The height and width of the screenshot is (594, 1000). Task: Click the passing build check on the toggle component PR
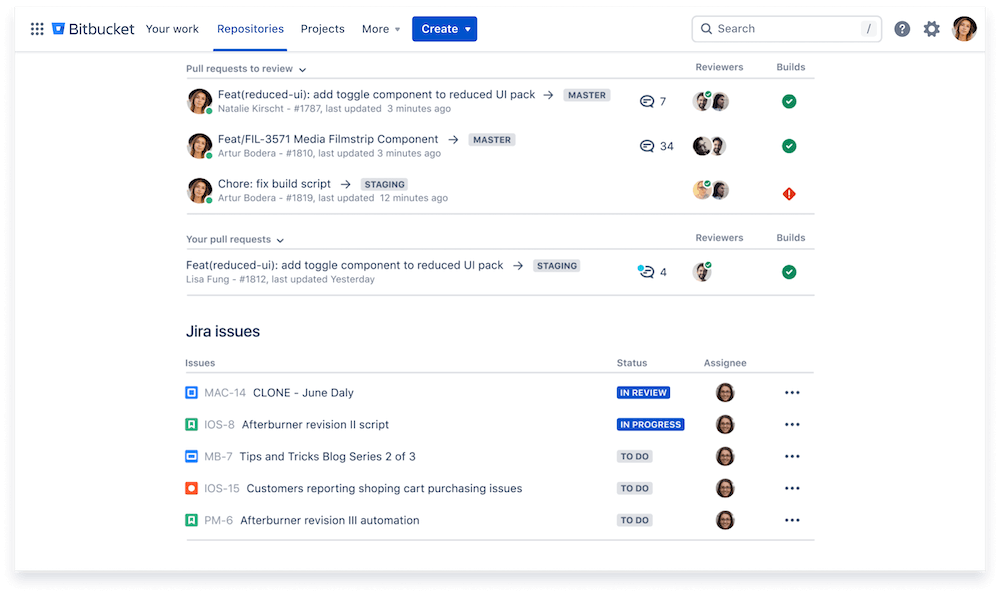tap(789, 101)
